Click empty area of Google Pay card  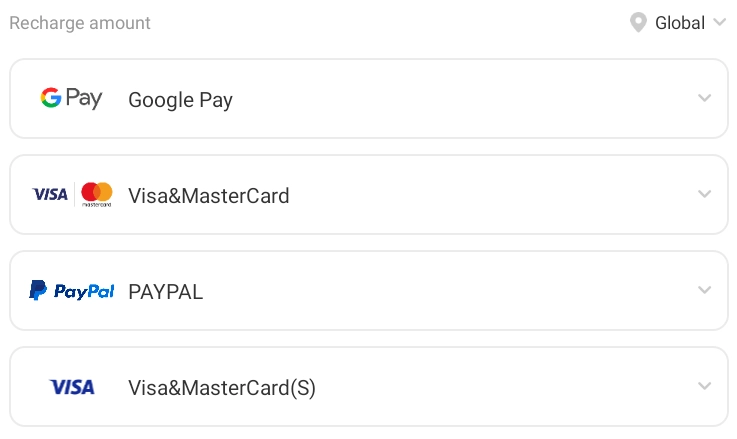(450, 98)
